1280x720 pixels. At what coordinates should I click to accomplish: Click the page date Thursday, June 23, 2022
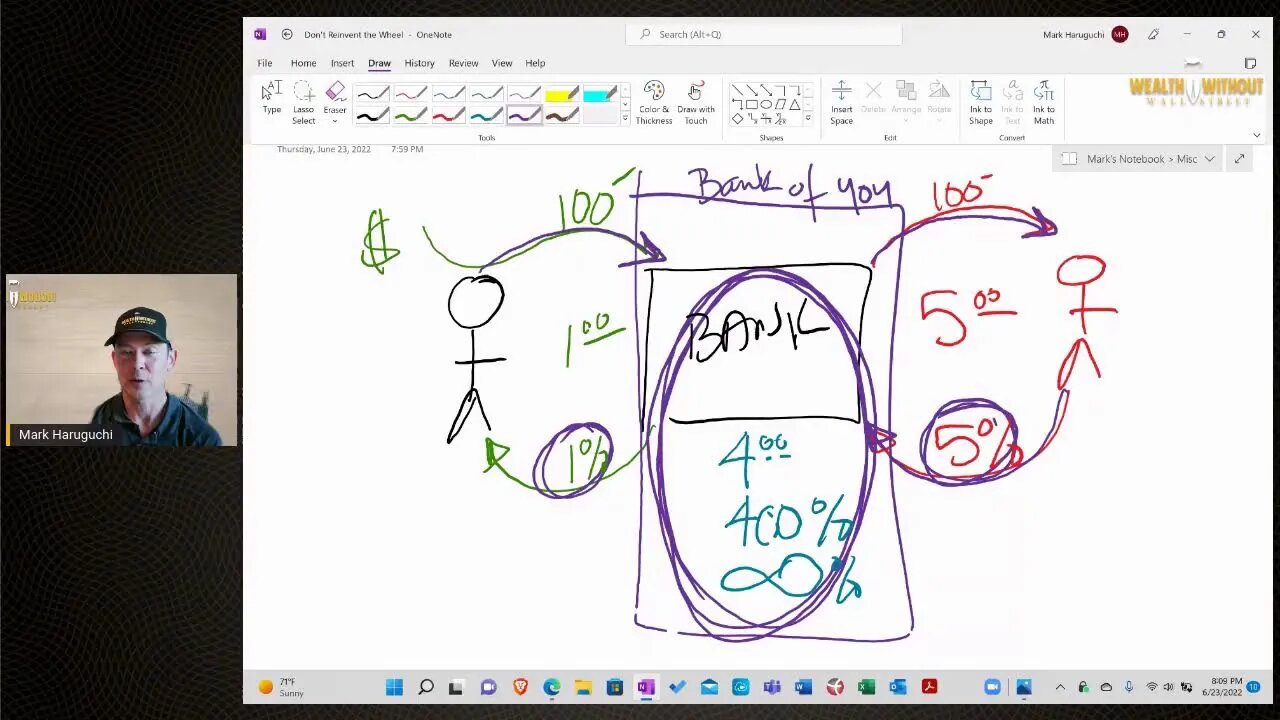click(324, 149)
